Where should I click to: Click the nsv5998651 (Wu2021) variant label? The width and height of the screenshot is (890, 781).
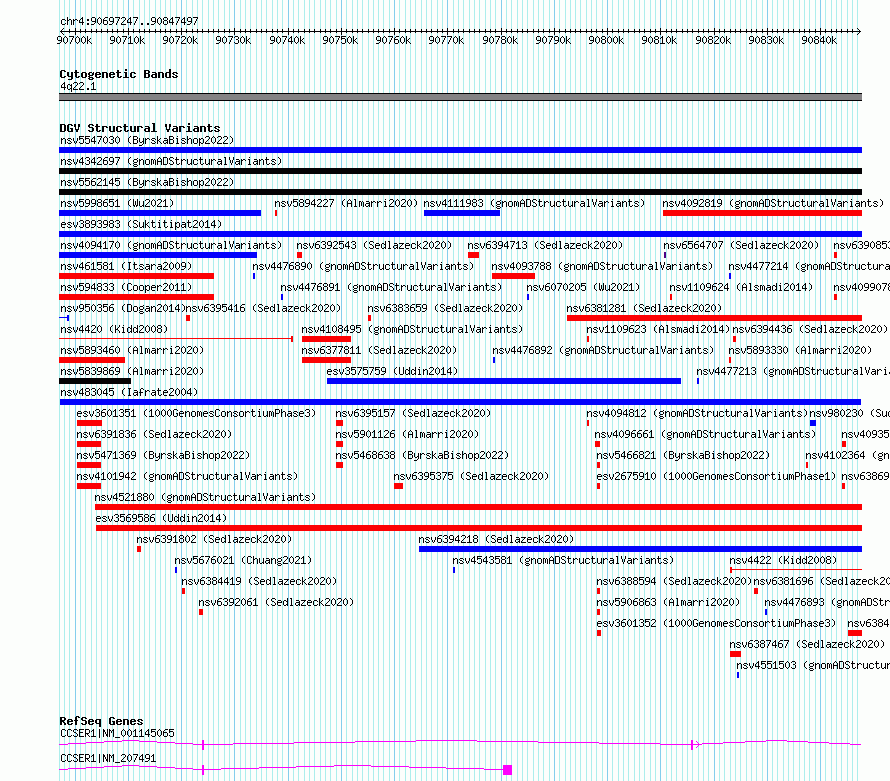coord(117,203)
